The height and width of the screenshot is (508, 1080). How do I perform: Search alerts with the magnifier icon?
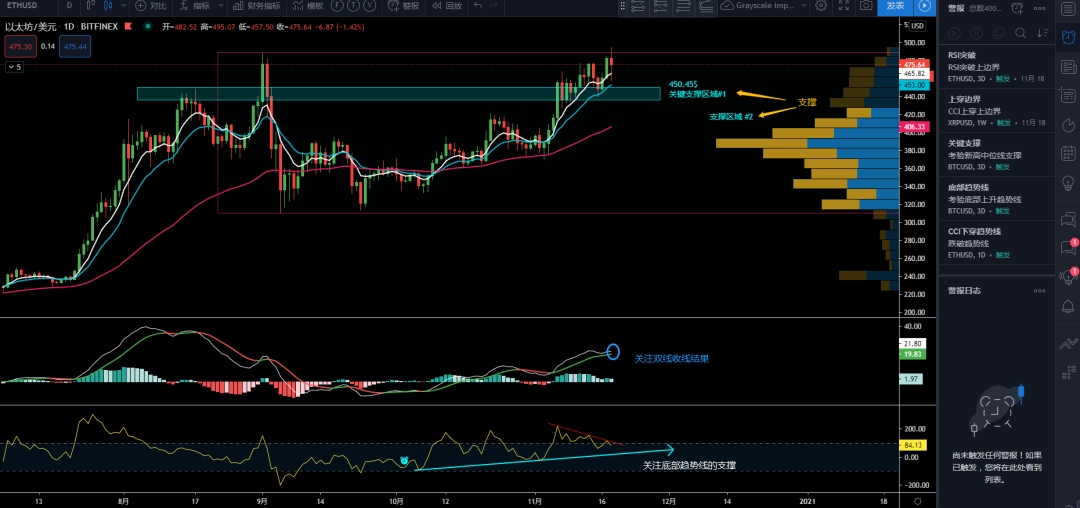1020,33
